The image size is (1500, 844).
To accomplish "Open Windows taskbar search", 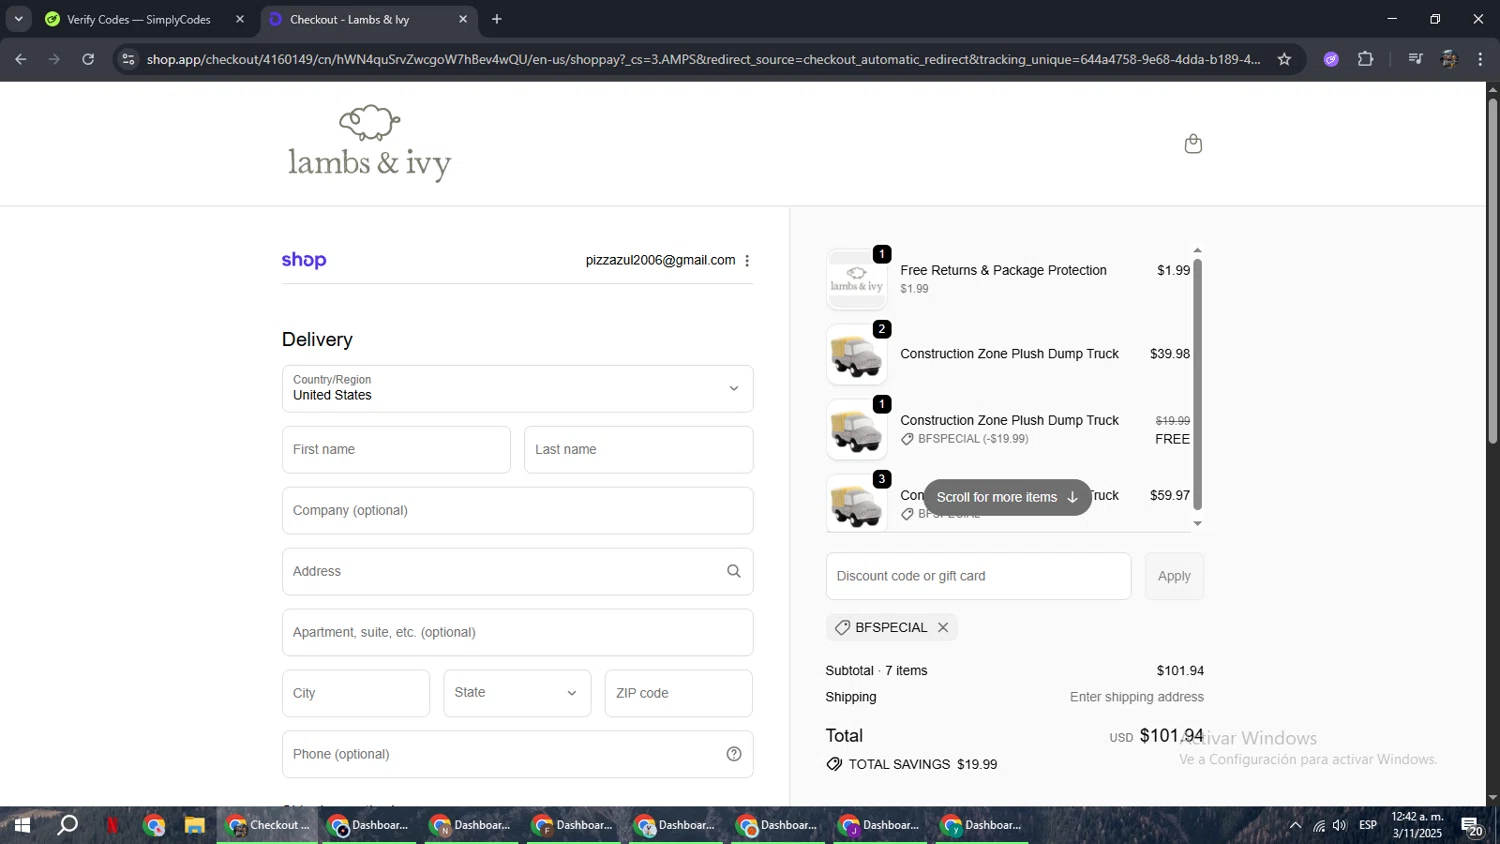I will pos(67,825).
